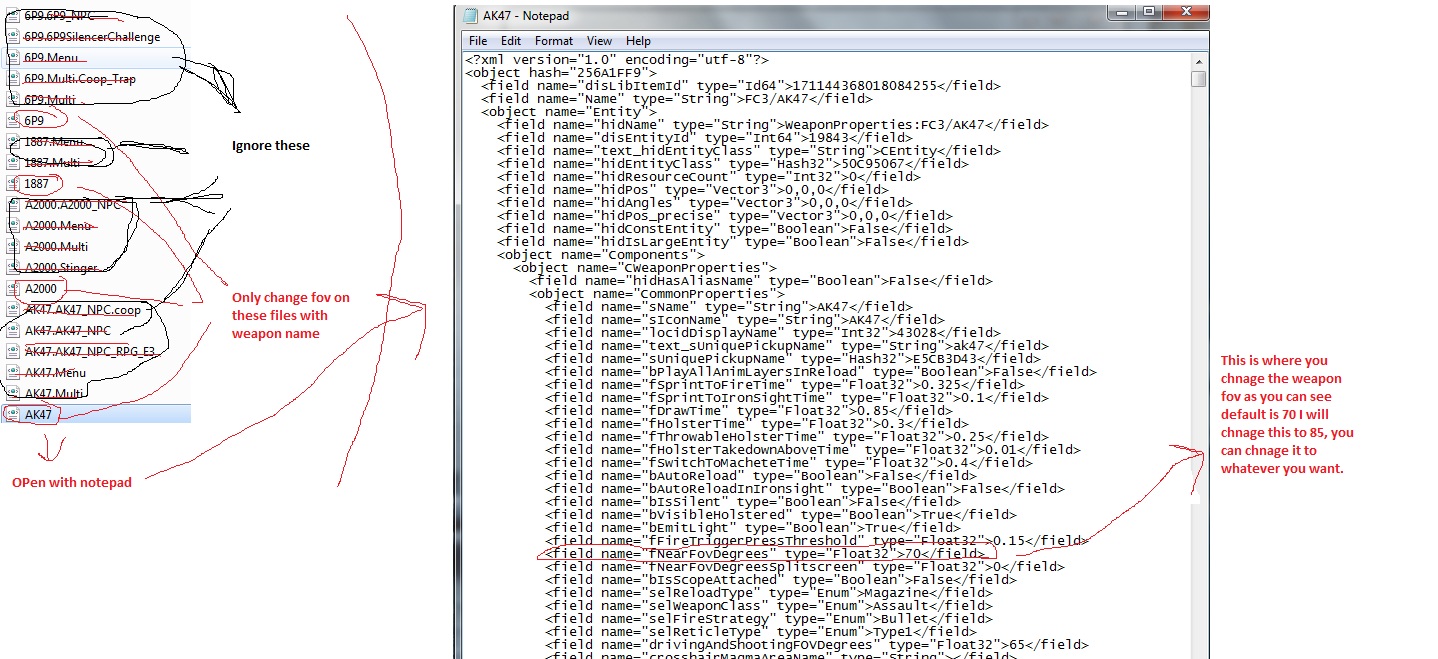Select the 6P9.6P9SilencerChallenge file
Viewport: 1438px width, 659px height.
[92, 37]
